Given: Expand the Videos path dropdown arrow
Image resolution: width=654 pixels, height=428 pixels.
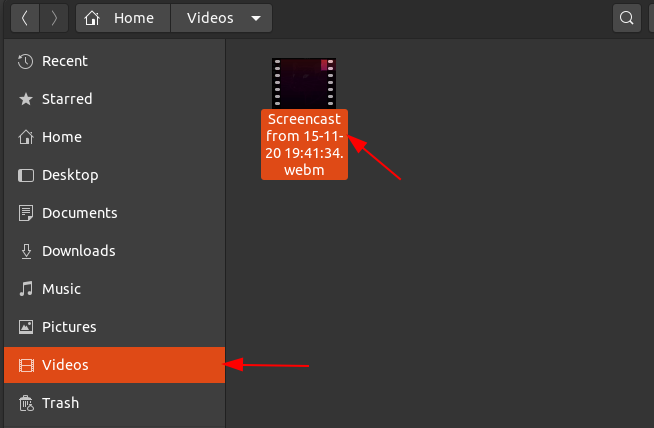Looking at the screenshot, I should click(257, 18).
